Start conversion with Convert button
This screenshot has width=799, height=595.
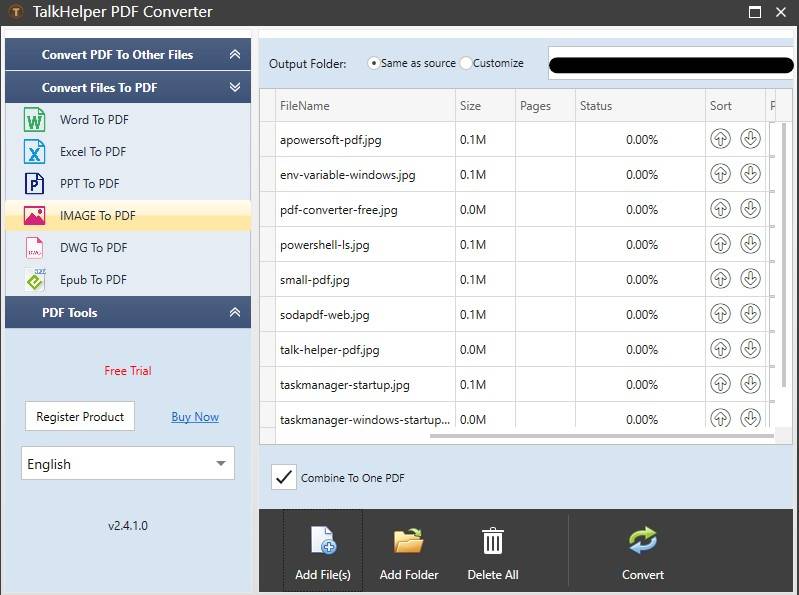643,553
